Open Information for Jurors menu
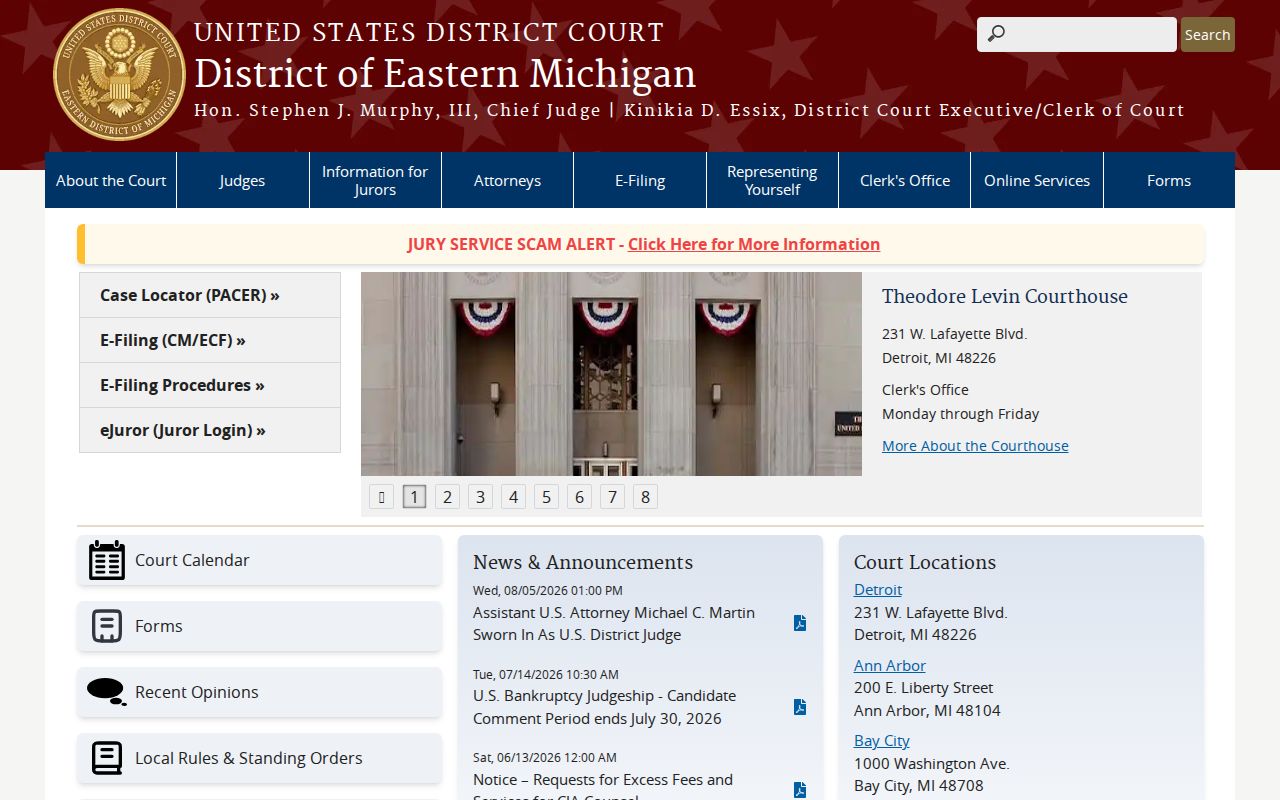The width and height of the screenshot is (1280, 800). [375, 180]
